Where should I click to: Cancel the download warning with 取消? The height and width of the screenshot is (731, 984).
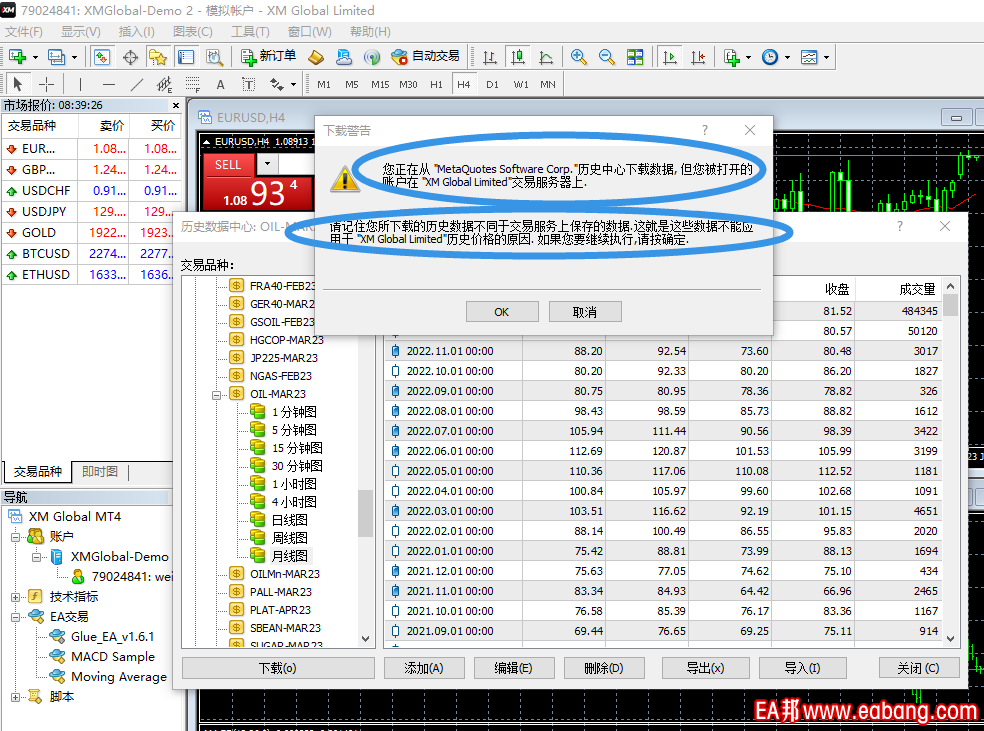(585, 312)
